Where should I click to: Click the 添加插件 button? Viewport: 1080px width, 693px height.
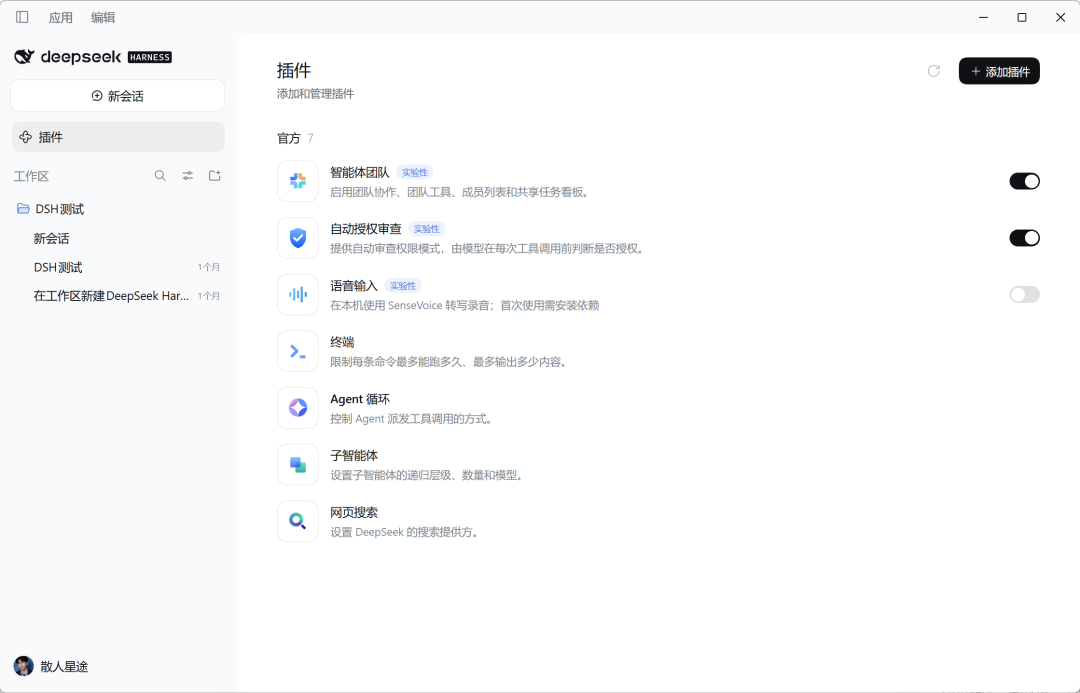(x=999, y=71)
